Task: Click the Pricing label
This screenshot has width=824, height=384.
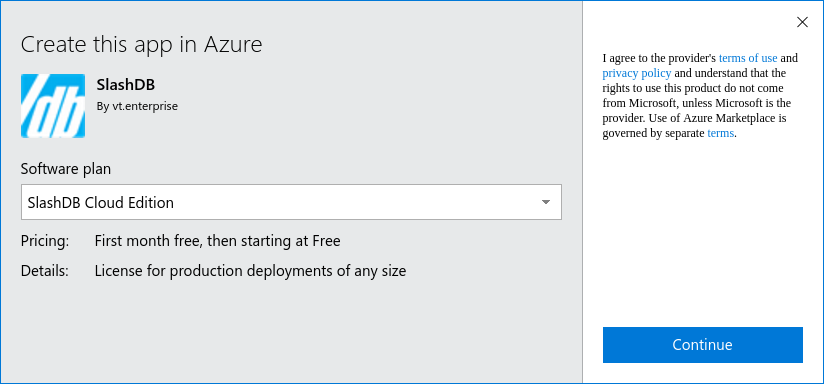Action: pyautogui.click(x=45, y=241)
